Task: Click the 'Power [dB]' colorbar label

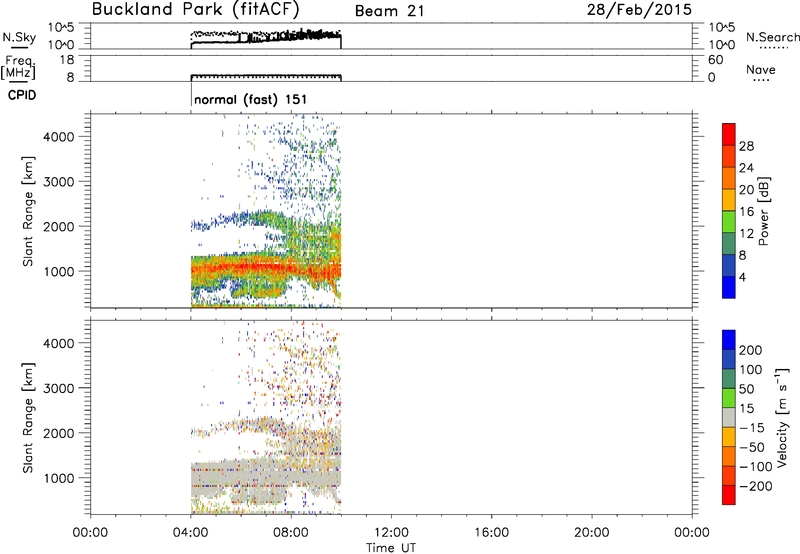Action: (763, 211)
